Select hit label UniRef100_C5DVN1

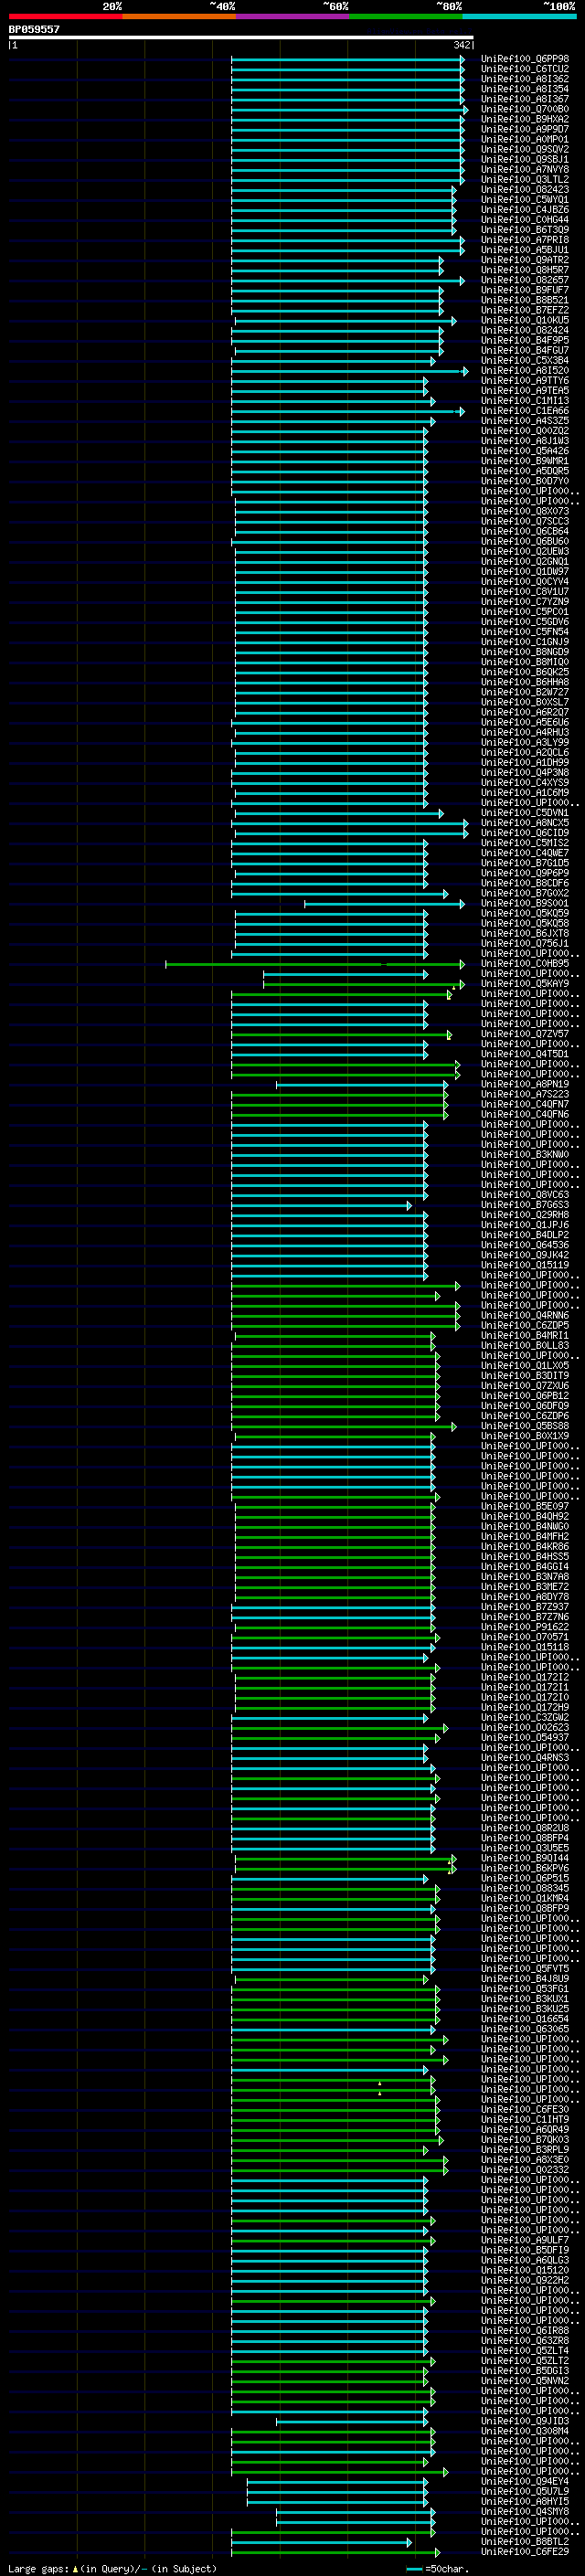(x=524, y=812)
